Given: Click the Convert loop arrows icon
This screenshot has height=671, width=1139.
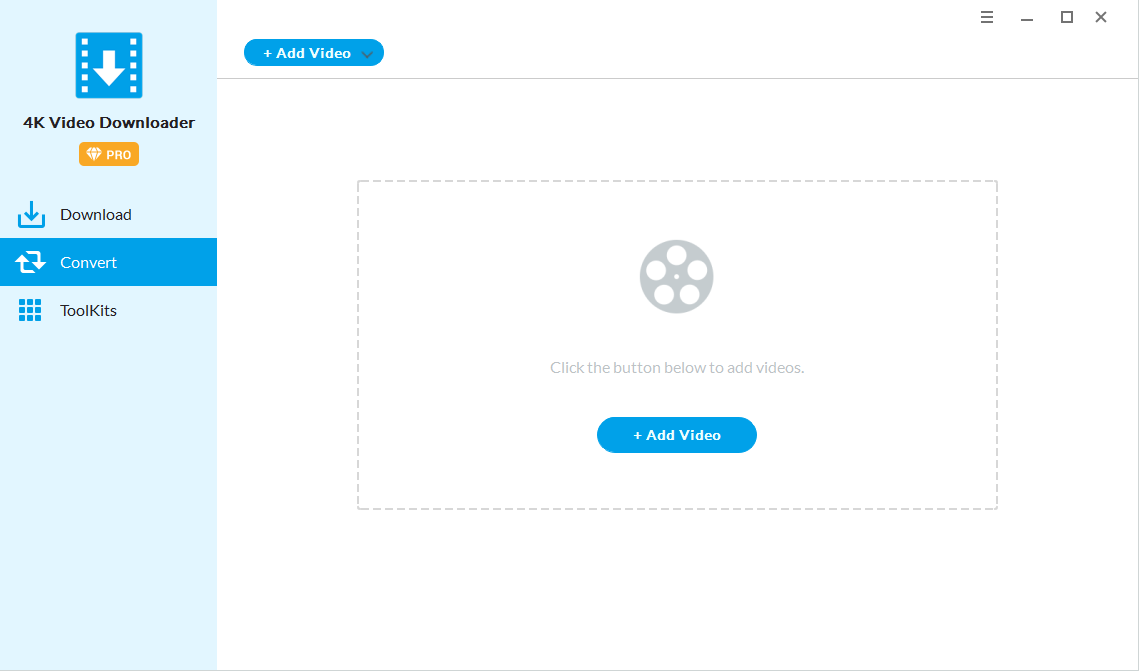Looking at the screenshot, I should coord(31,262).
